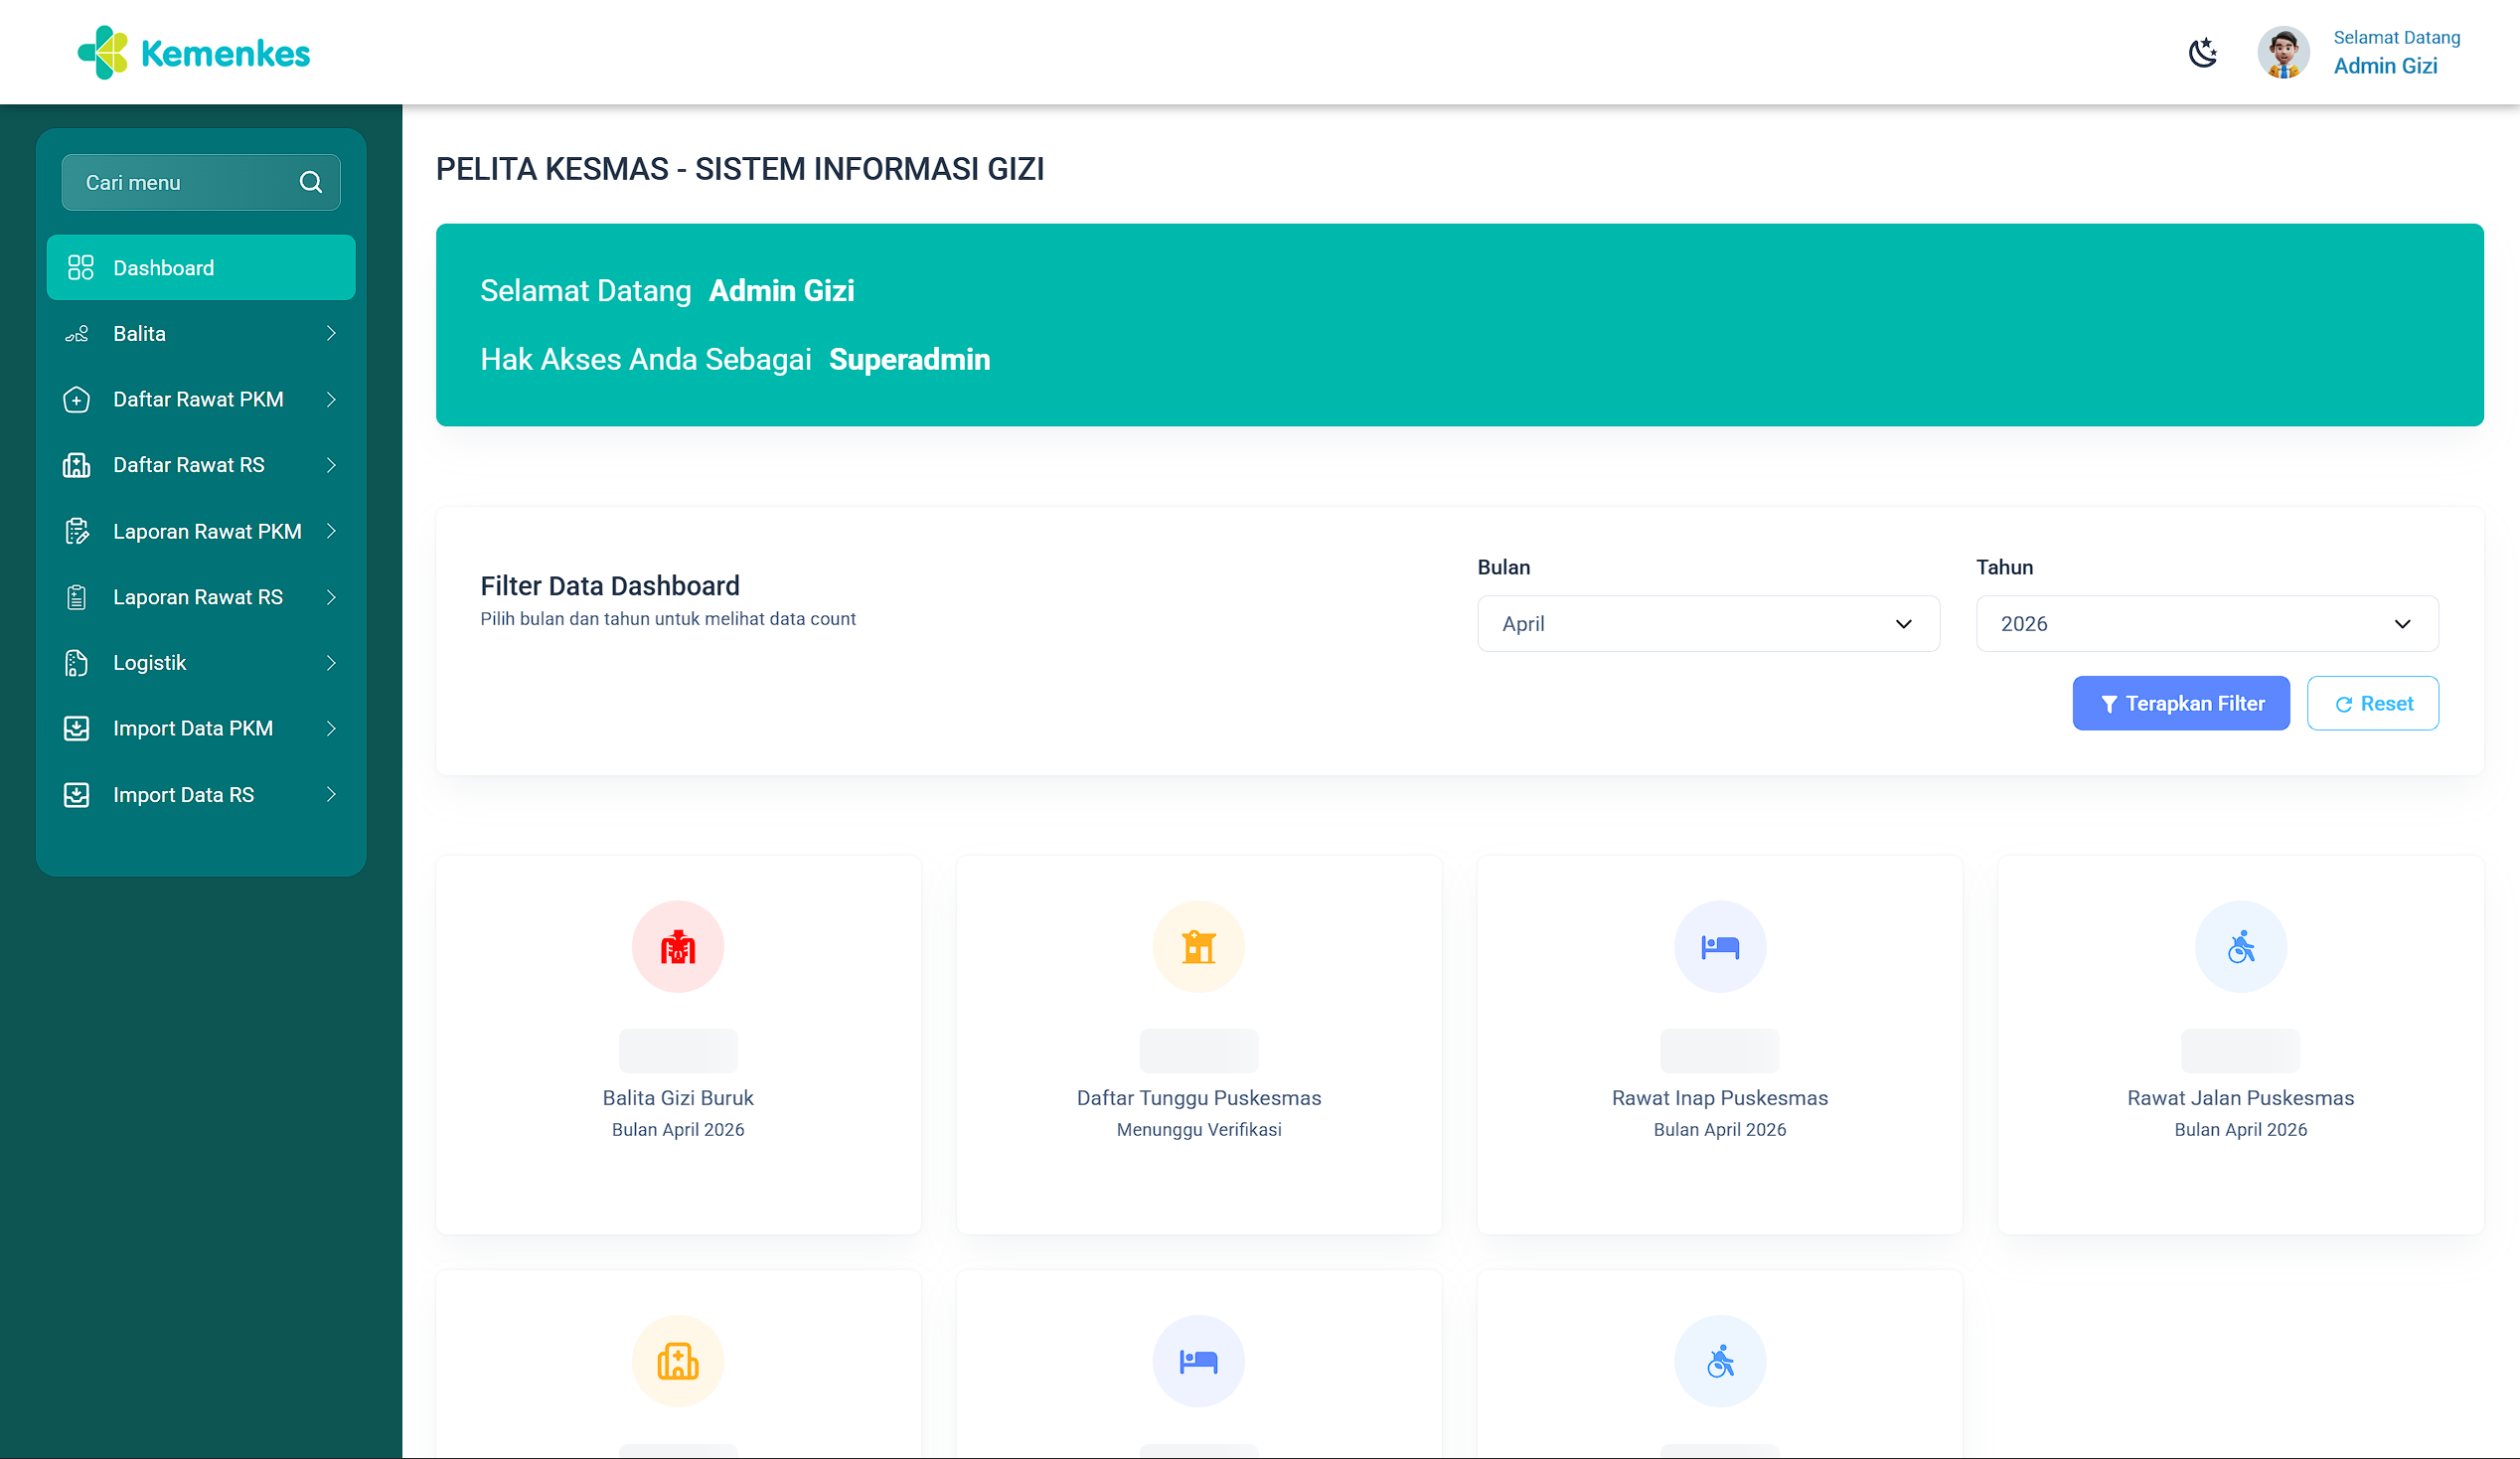Expand the Balita menu chevron
The image size is (2520, 1459).
(331, 334)
